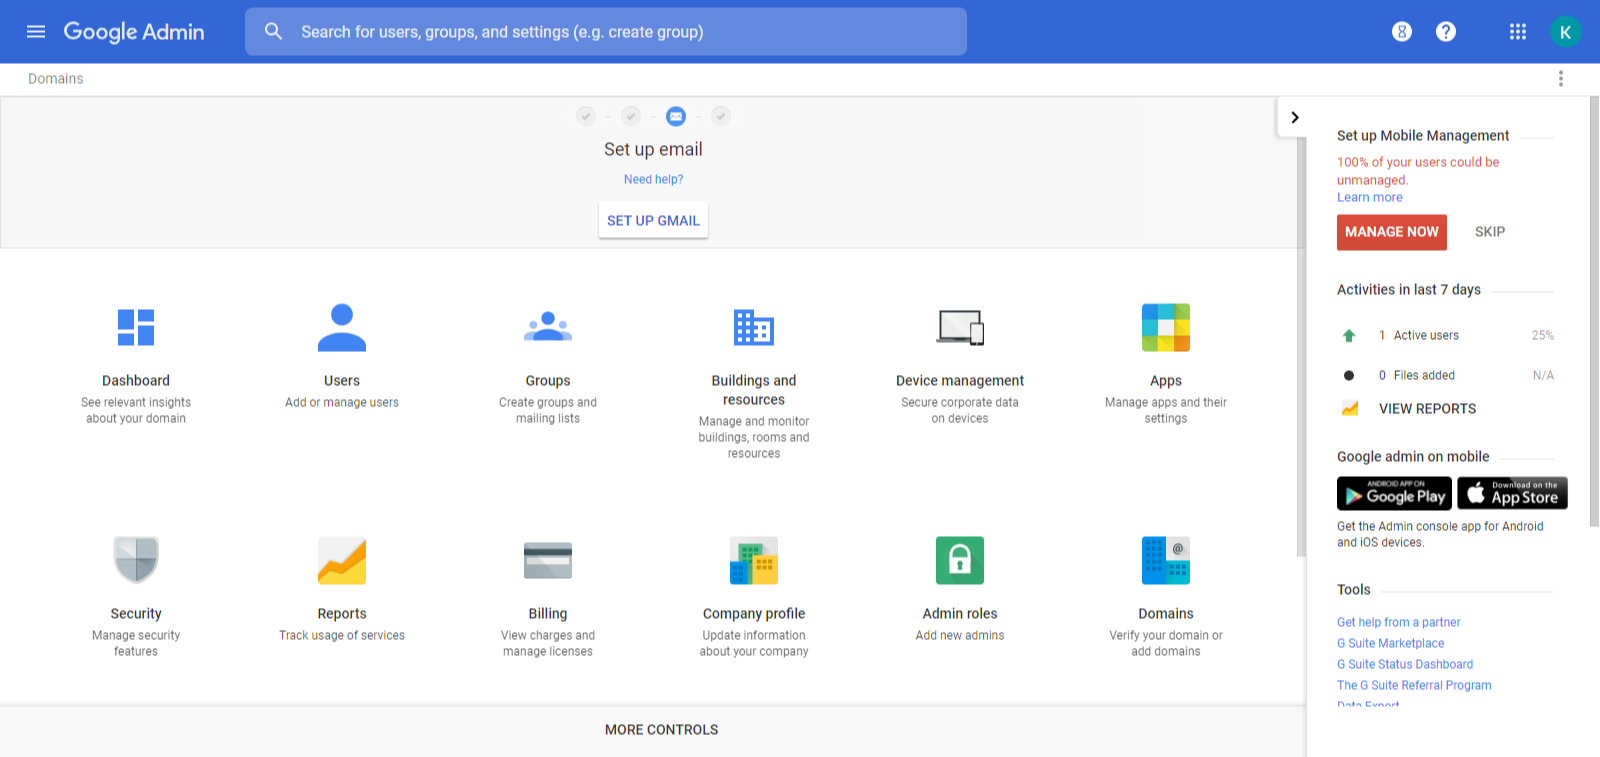Click the Active users activity row
The height and width of the screenshot is (757, 1600).
pos(1446,336)
